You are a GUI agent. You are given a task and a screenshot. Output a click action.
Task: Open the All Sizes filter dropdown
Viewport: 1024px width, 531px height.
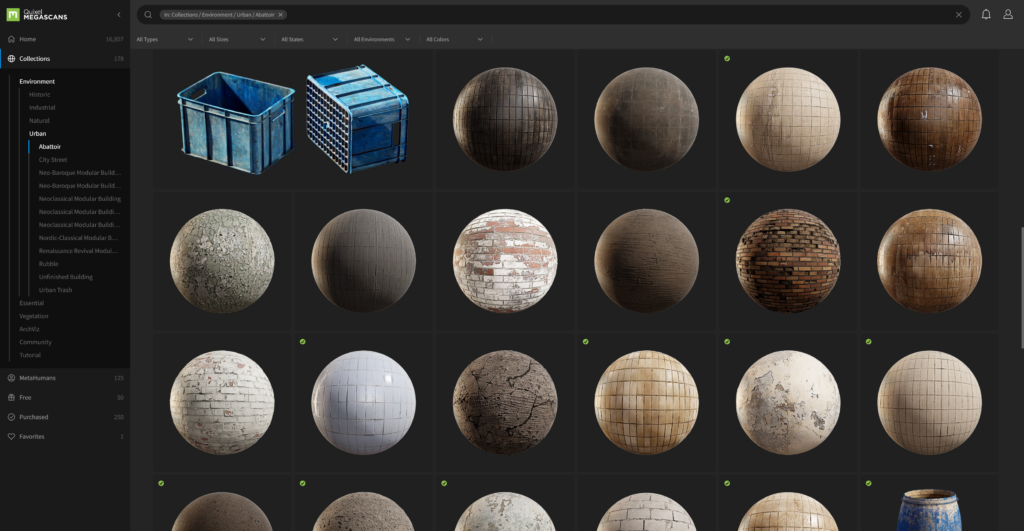tap(237, 39)
